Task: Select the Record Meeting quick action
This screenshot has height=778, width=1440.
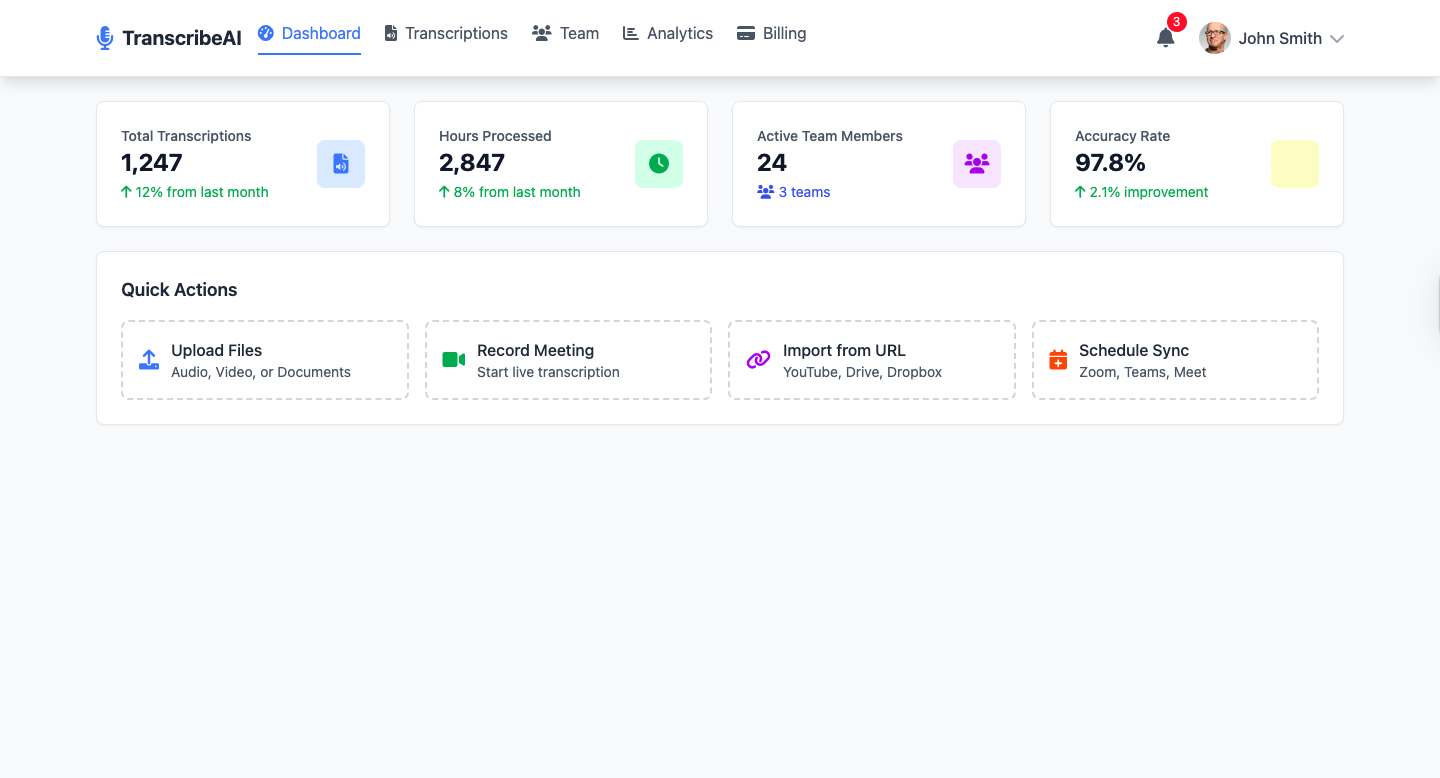Action: click(568, 360)
